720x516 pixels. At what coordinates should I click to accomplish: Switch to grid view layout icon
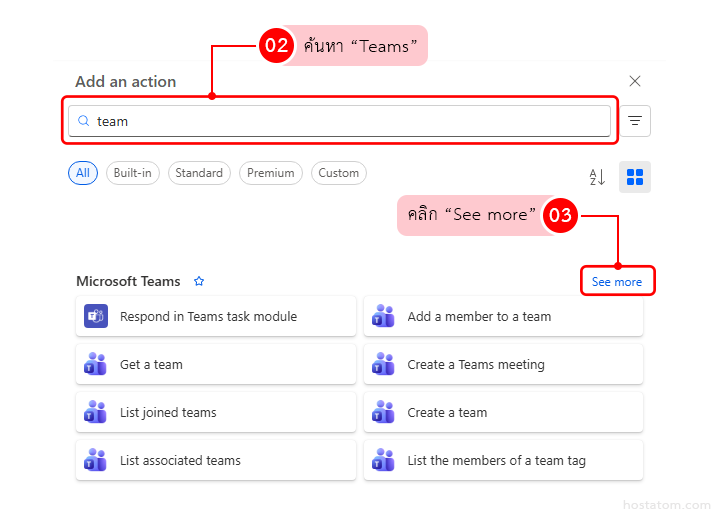click(x=634, y=177)
